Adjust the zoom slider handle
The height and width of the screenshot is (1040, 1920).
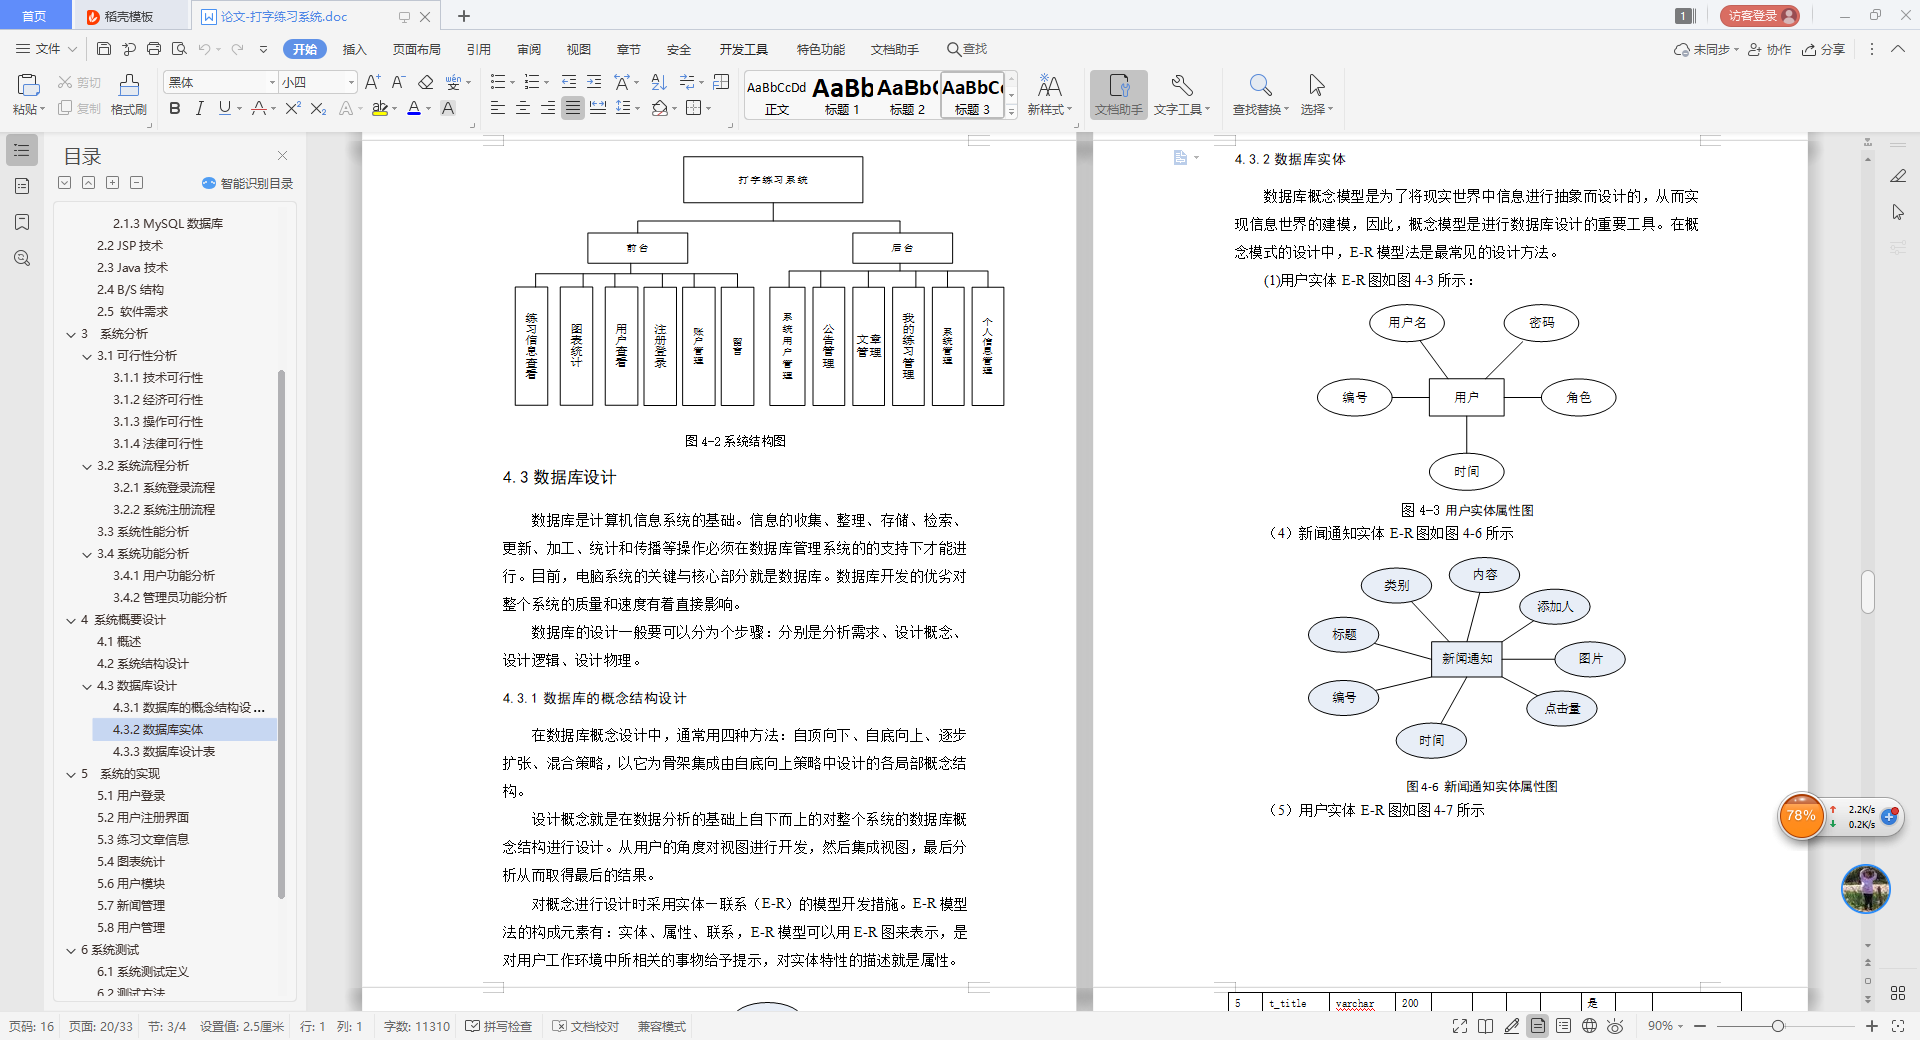pos(1777,1026)
